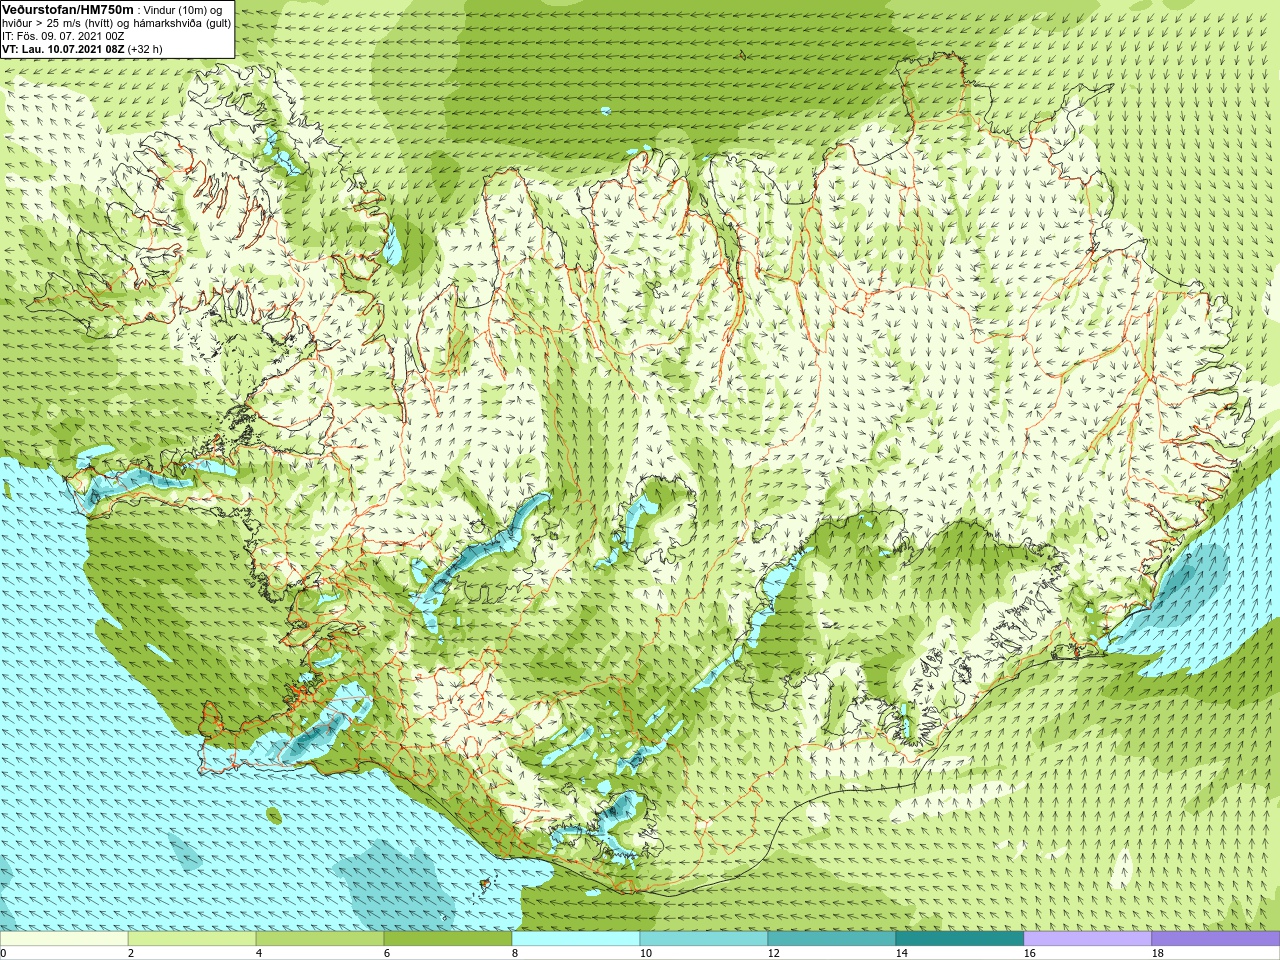Click the '0' legend scale label
Image resolution: width=1280 pixels, height=960 pixels.
coord(3,953)
